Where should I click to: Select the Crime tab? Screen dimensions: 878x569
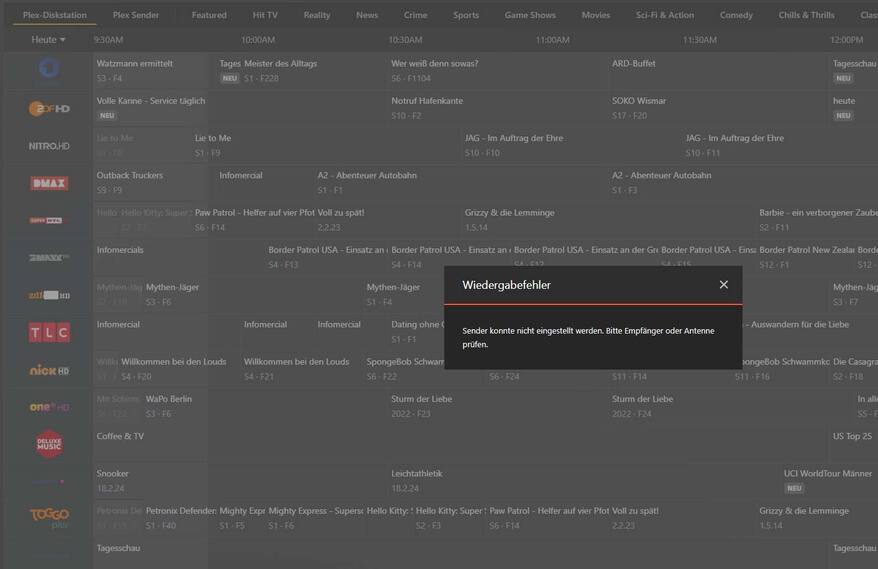pos(415,15)
